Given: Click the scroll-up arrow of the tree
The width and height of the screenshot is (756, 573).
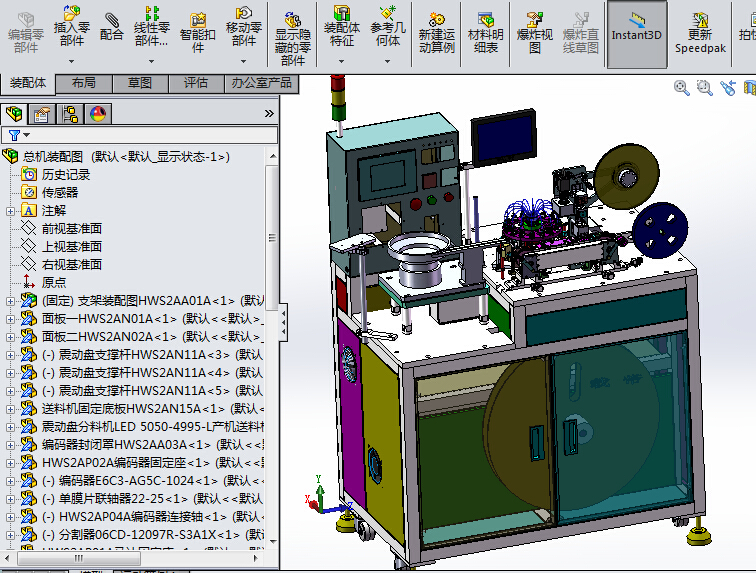Looking at the screenshot, I should coord(273,156).
